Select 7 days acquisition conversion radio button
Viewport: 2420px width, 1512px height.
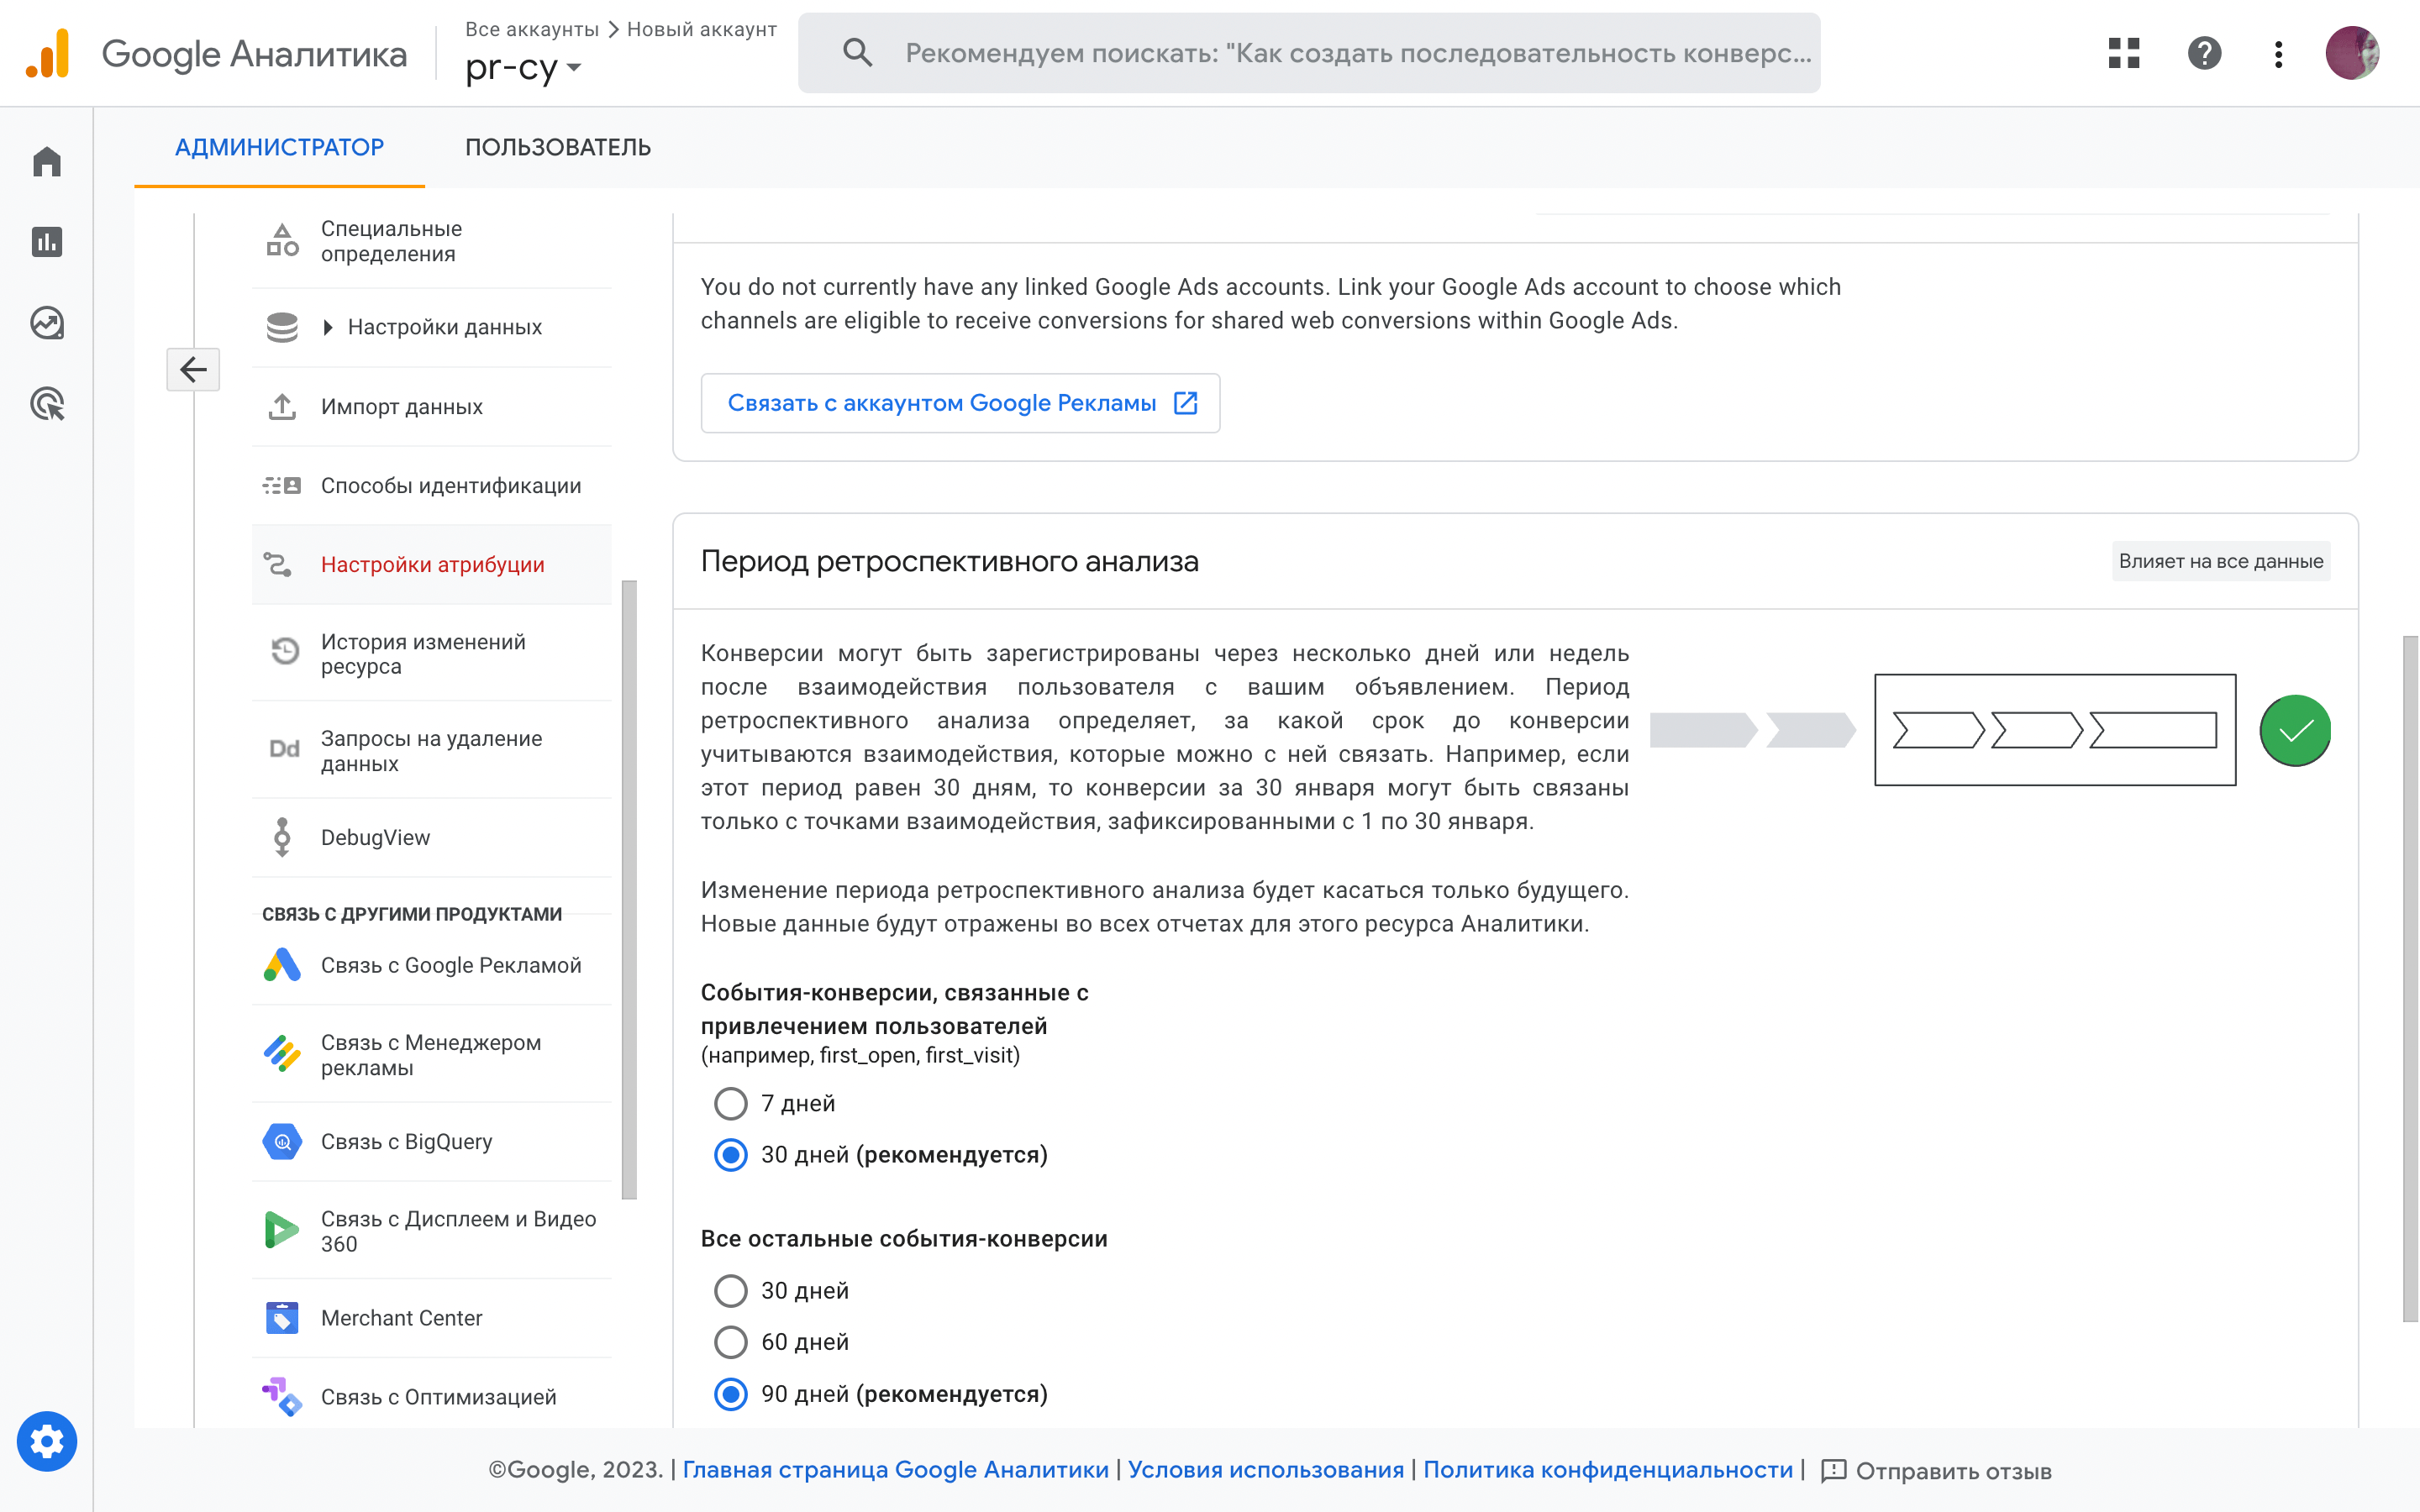click(x=730, y=1101)
